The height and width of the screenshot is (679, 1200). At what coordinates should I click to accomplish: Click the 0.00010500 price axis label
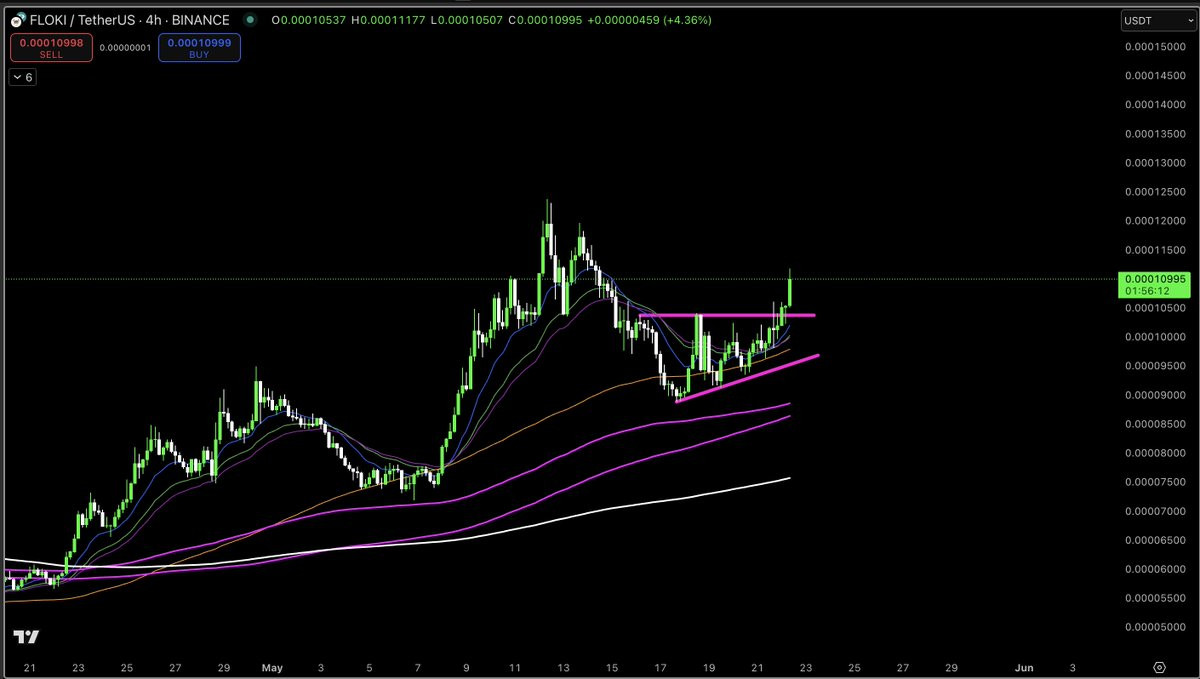click(x=1155, y=308)
